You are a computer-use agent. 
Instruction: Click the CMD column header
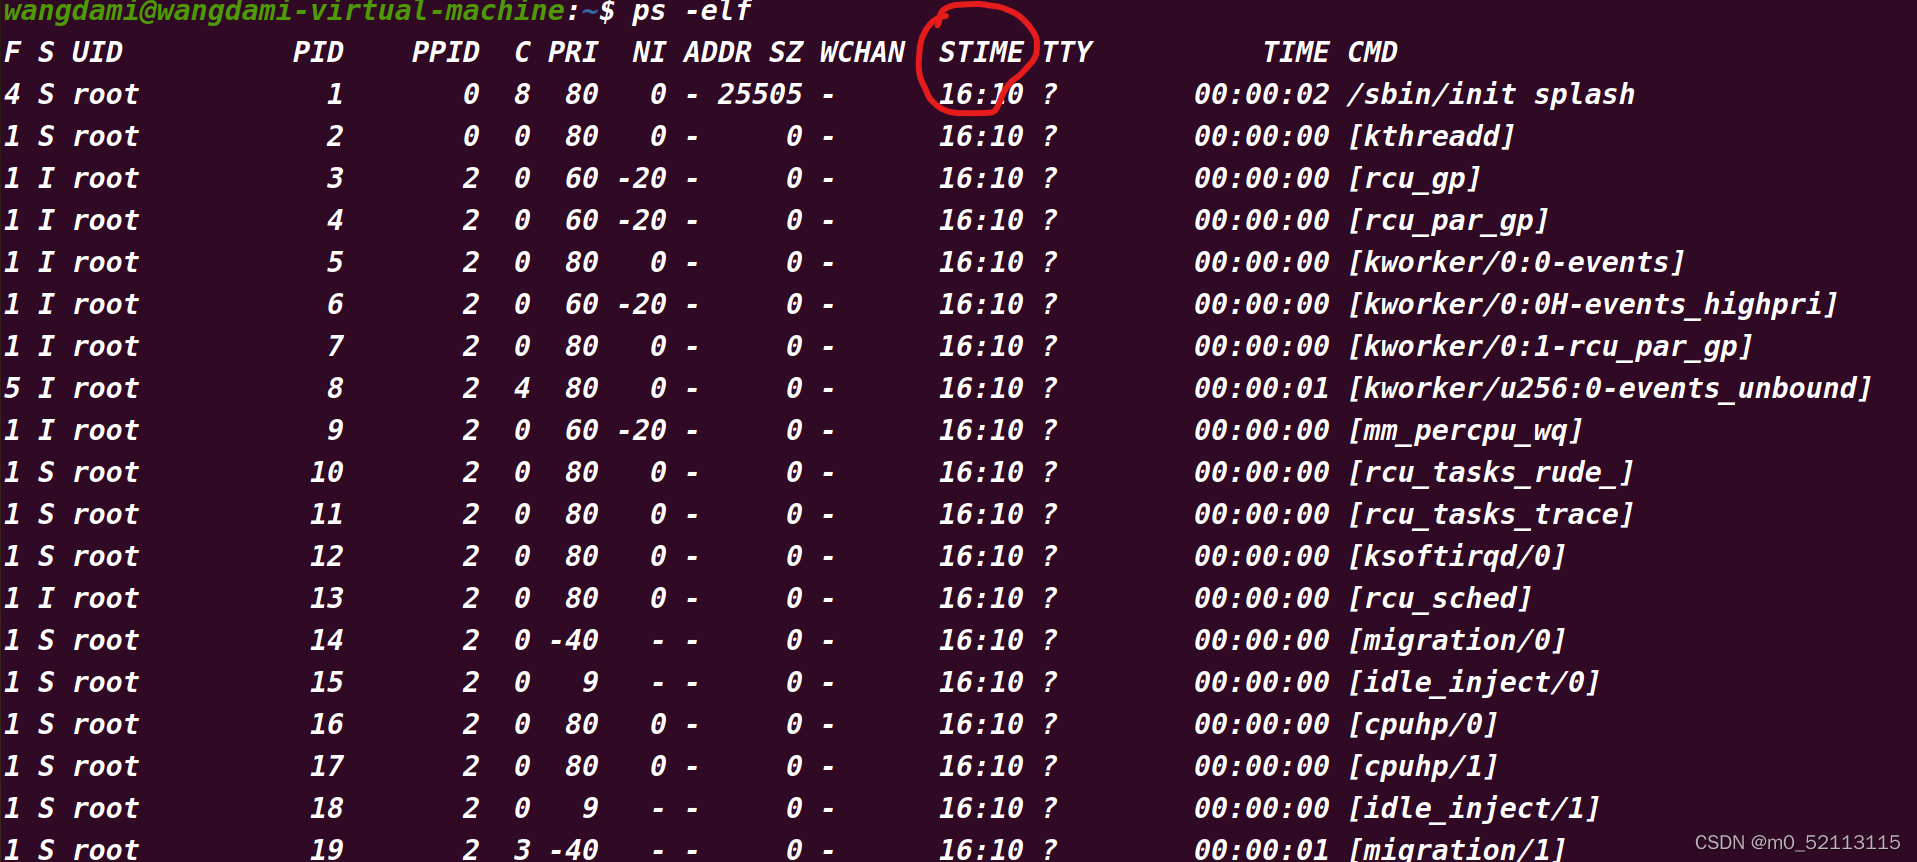(x=1372, y=52)
